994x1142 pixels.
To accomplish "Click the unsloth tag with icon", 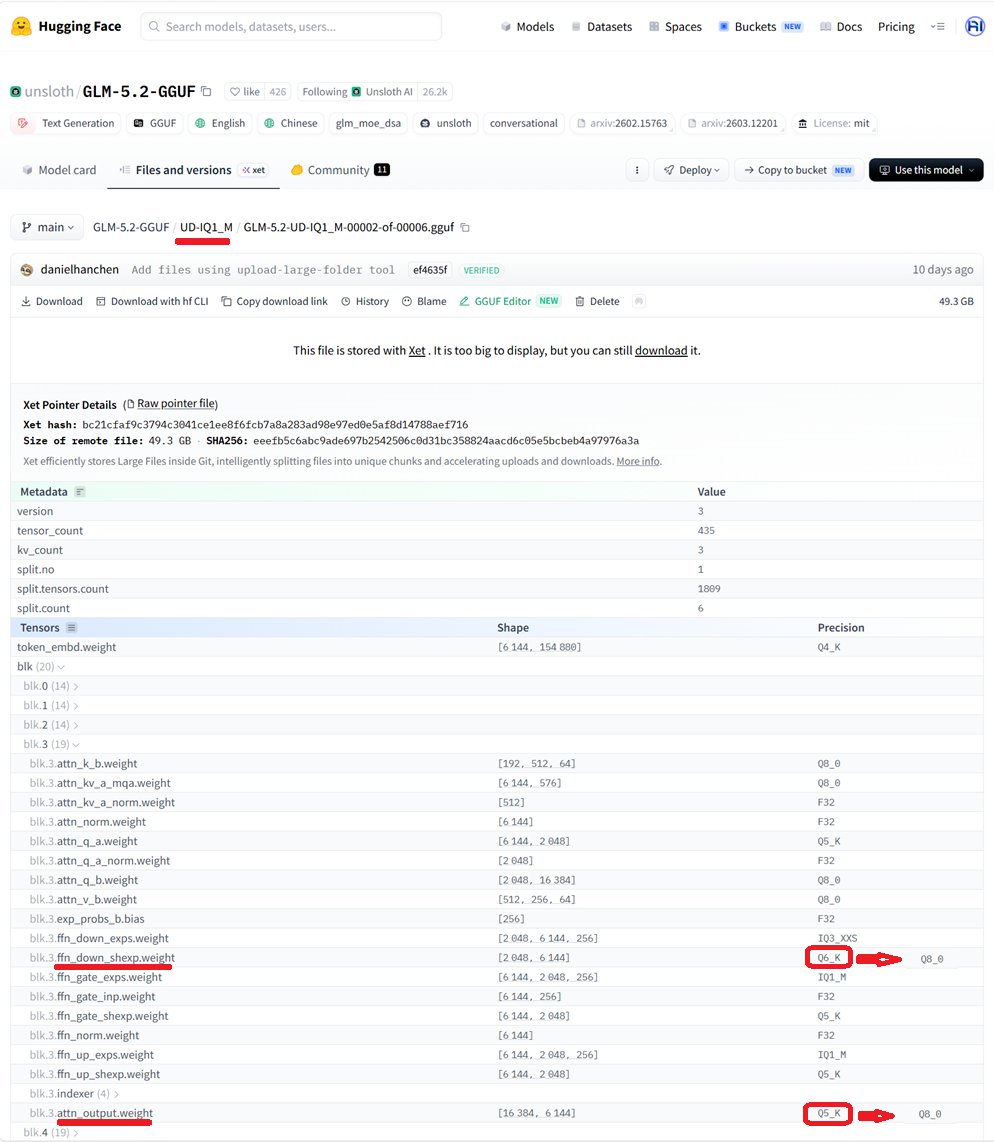I will [446, 123].
